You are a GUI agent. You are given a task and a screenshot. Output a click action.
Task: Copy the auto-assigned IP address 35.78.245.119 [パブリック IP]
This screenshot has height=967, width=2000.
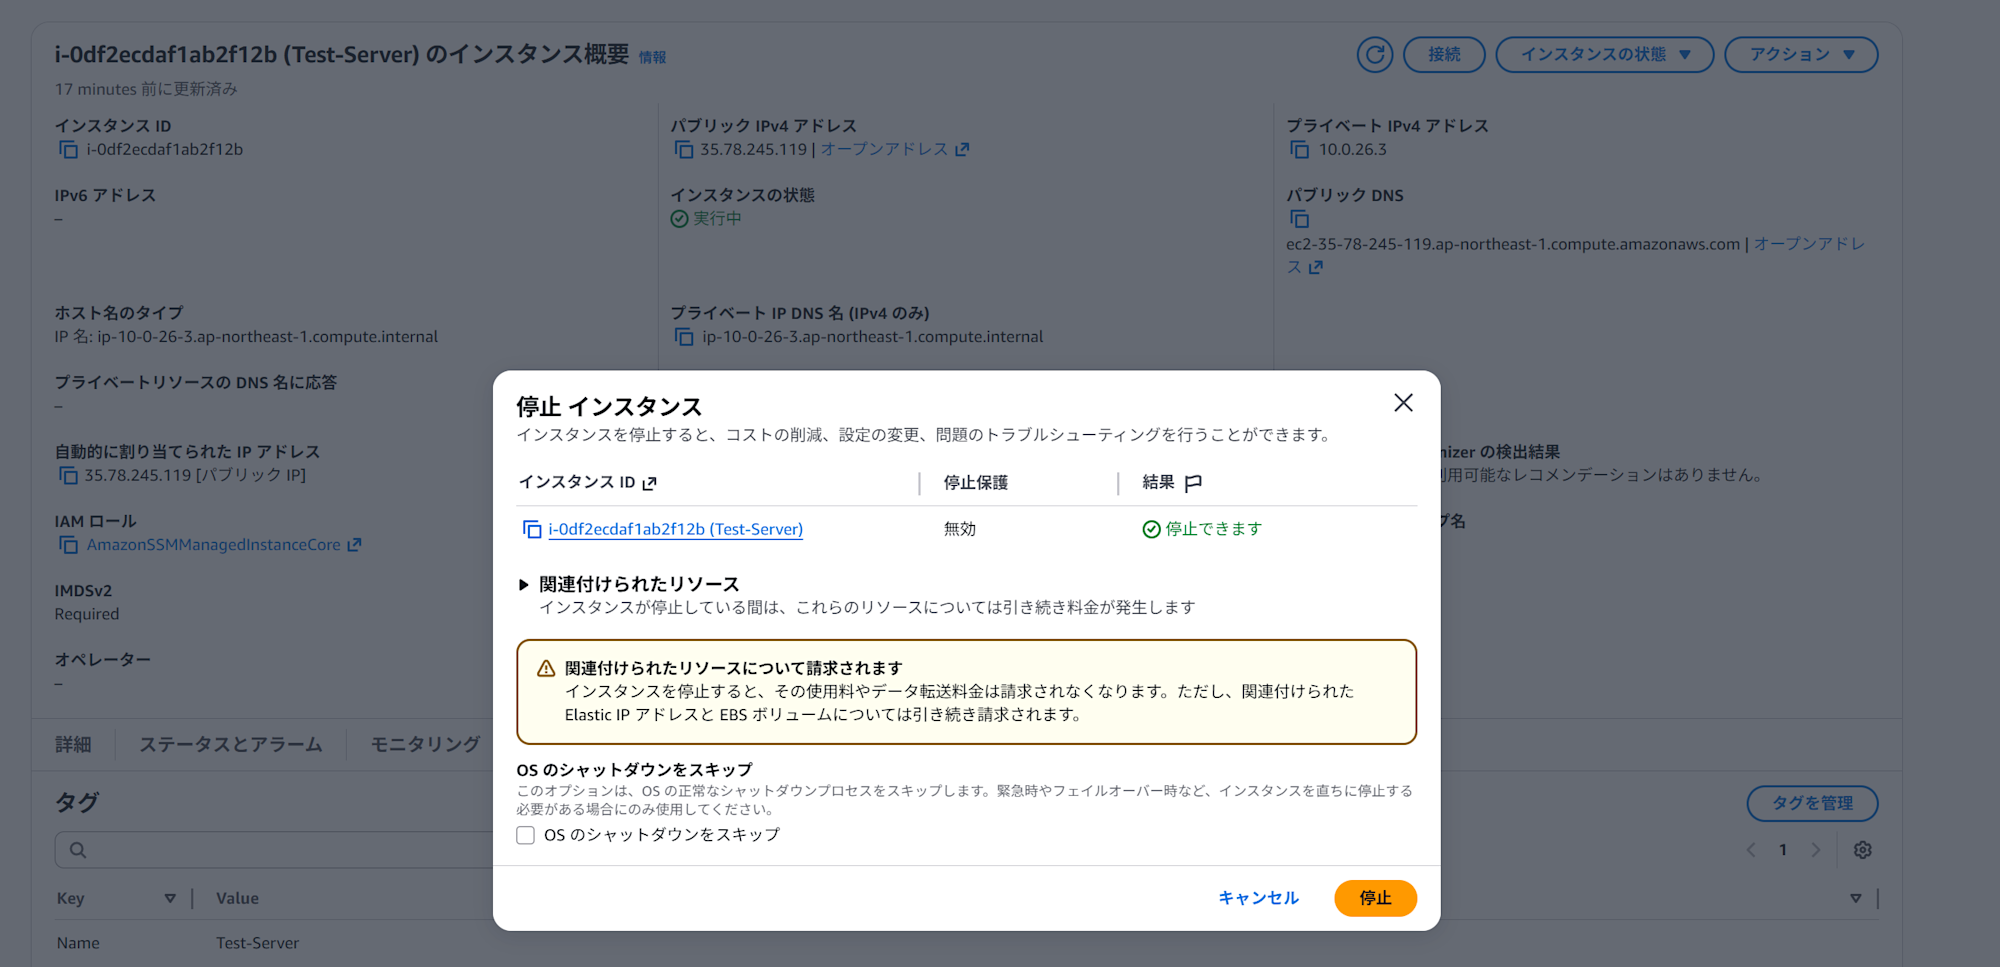tap(68, 475)
